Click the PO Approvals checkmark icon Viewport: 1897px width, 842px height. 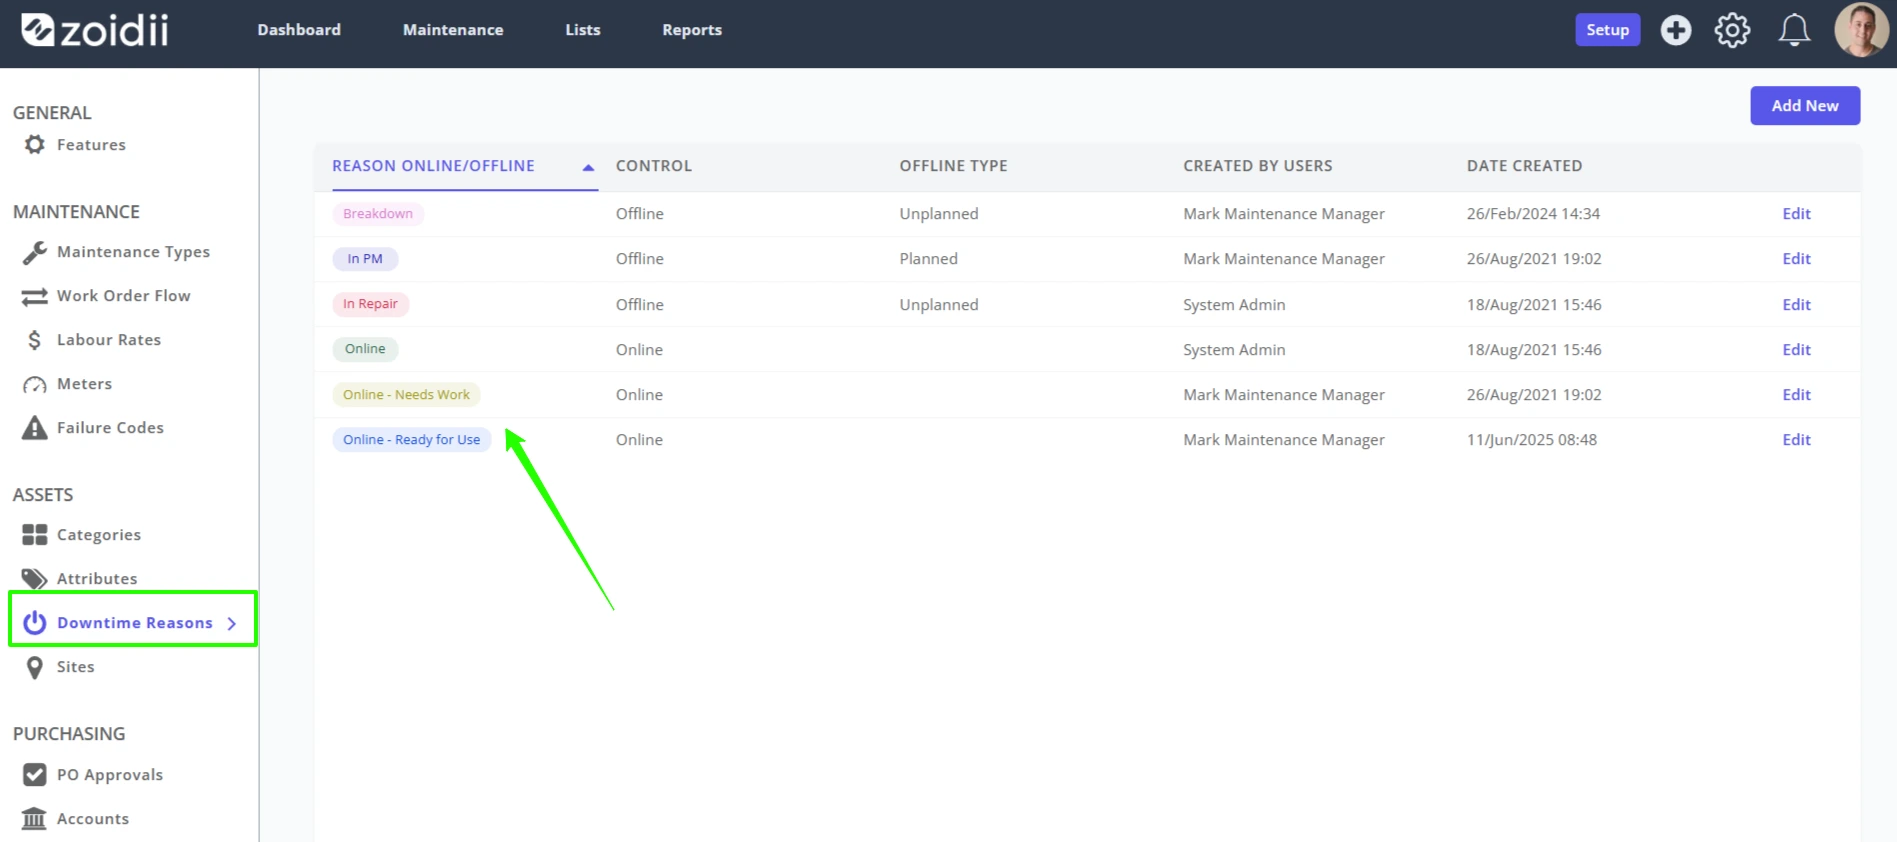35,775
